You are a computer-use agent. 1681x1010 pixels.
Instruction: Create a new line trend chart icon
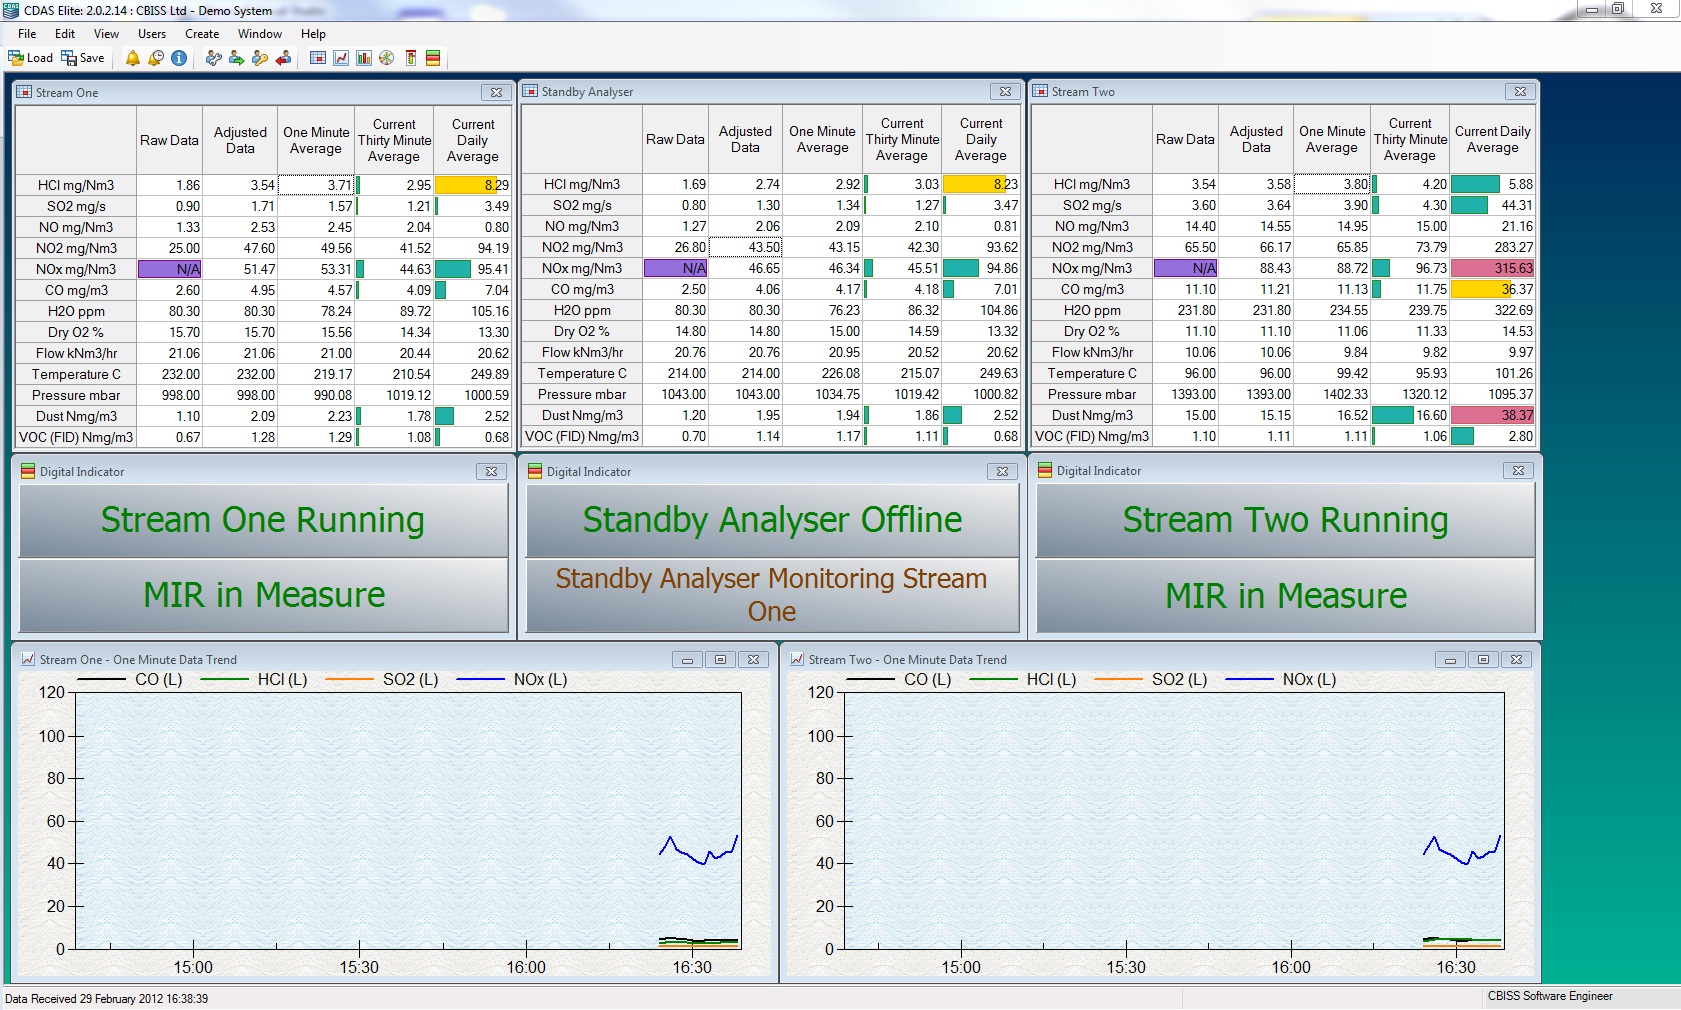(341, 58)
